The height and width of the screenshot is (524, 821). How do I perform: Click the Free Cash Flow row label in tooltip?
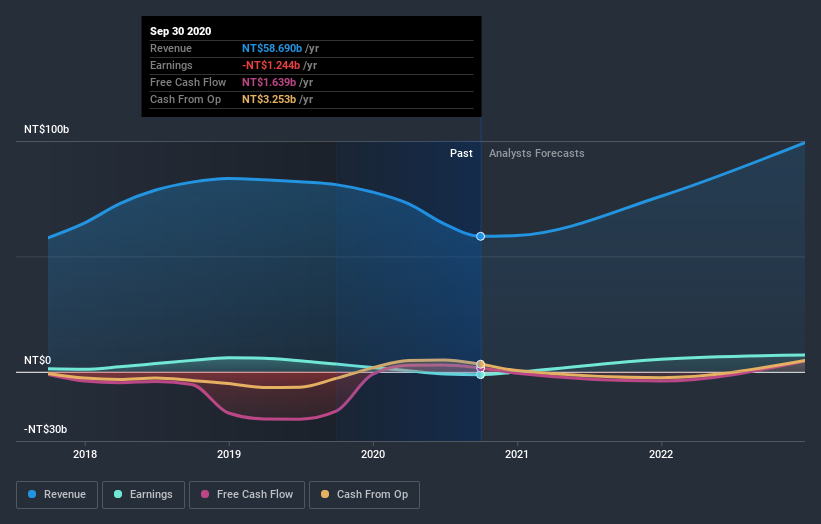click(188, 82)
